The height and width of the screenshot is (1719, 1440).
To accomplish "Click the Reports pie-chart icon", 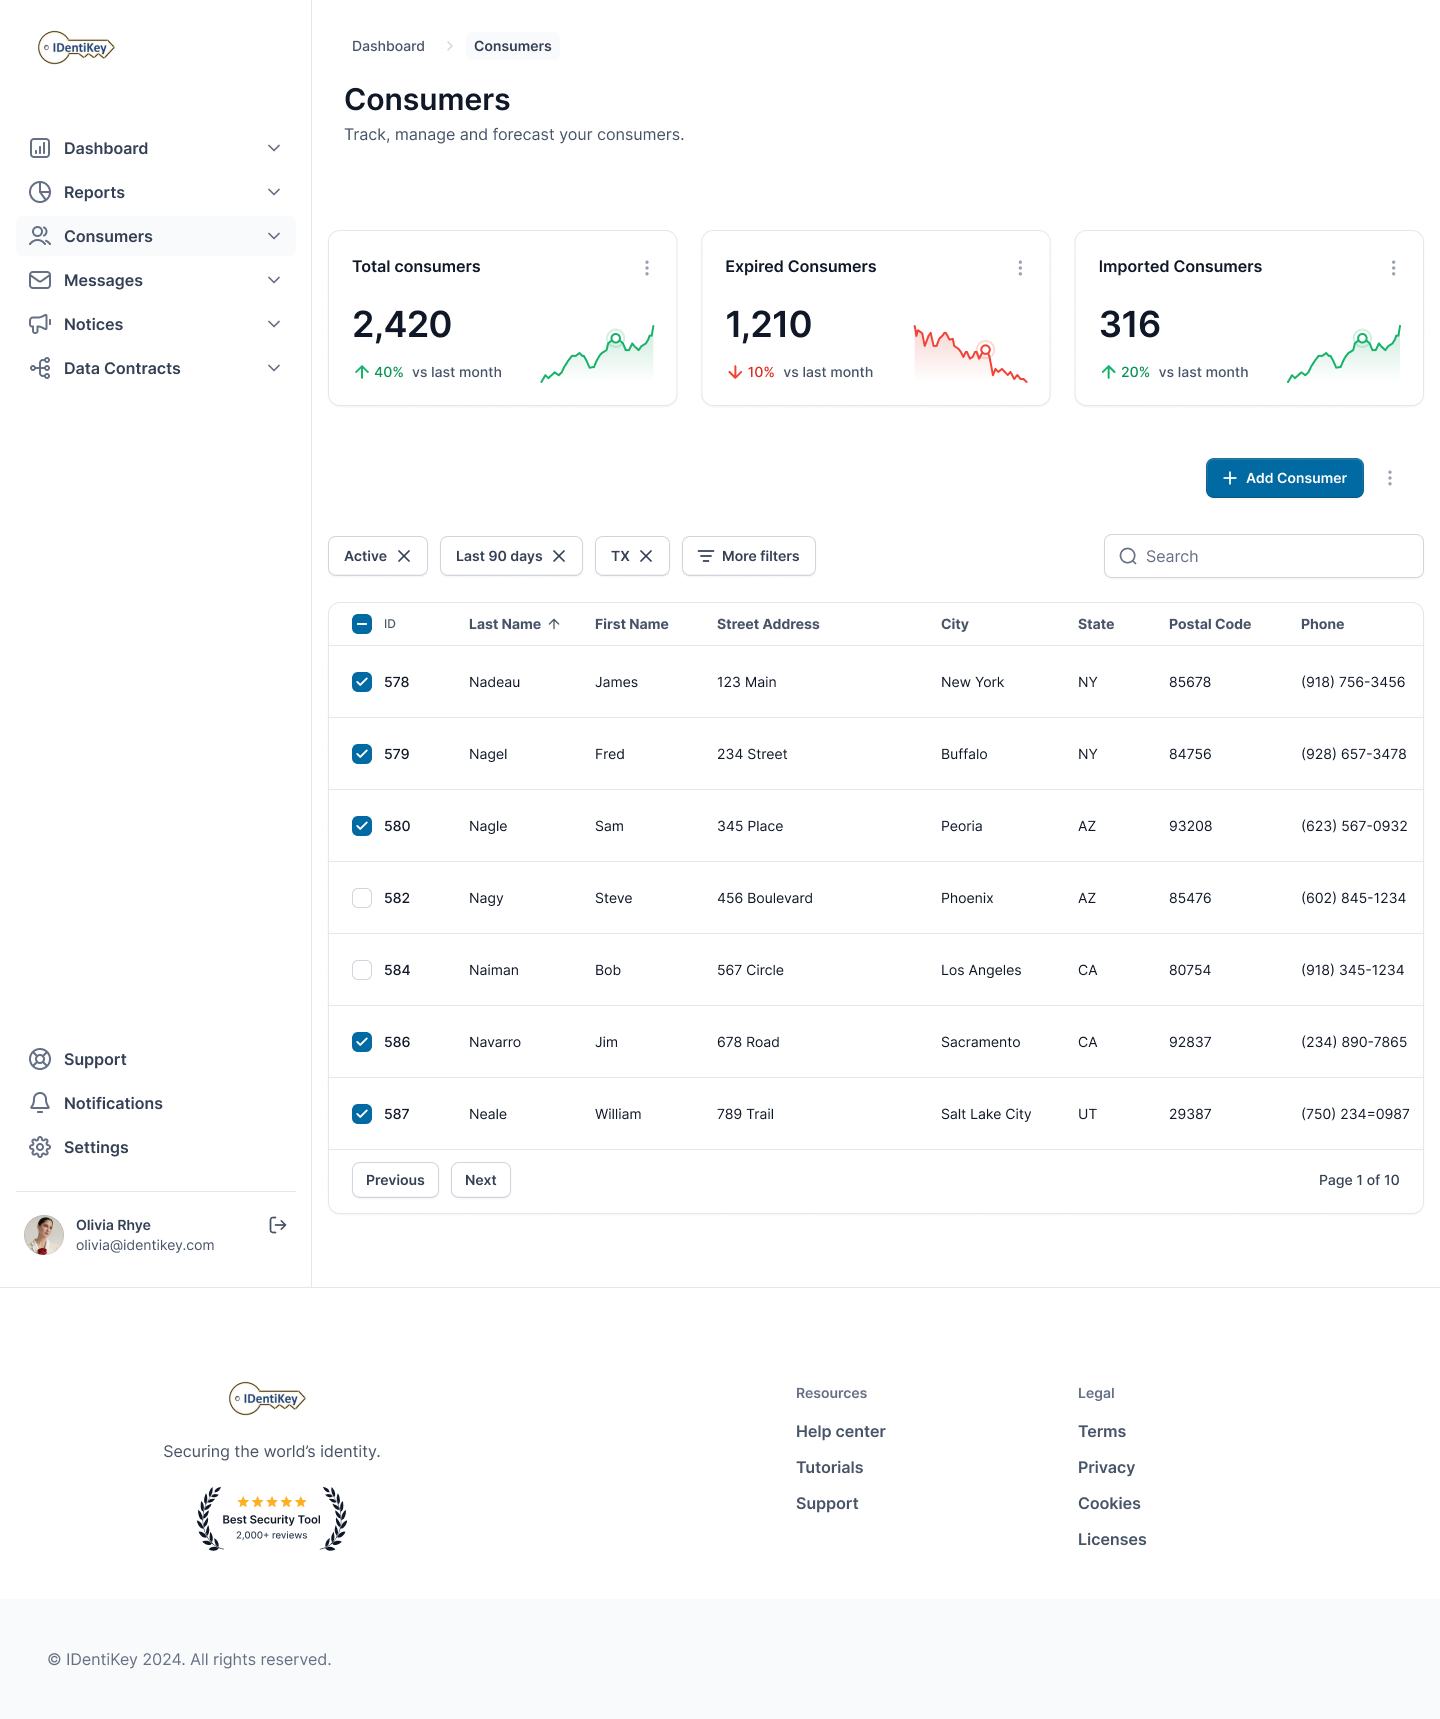I will (40, 192).
